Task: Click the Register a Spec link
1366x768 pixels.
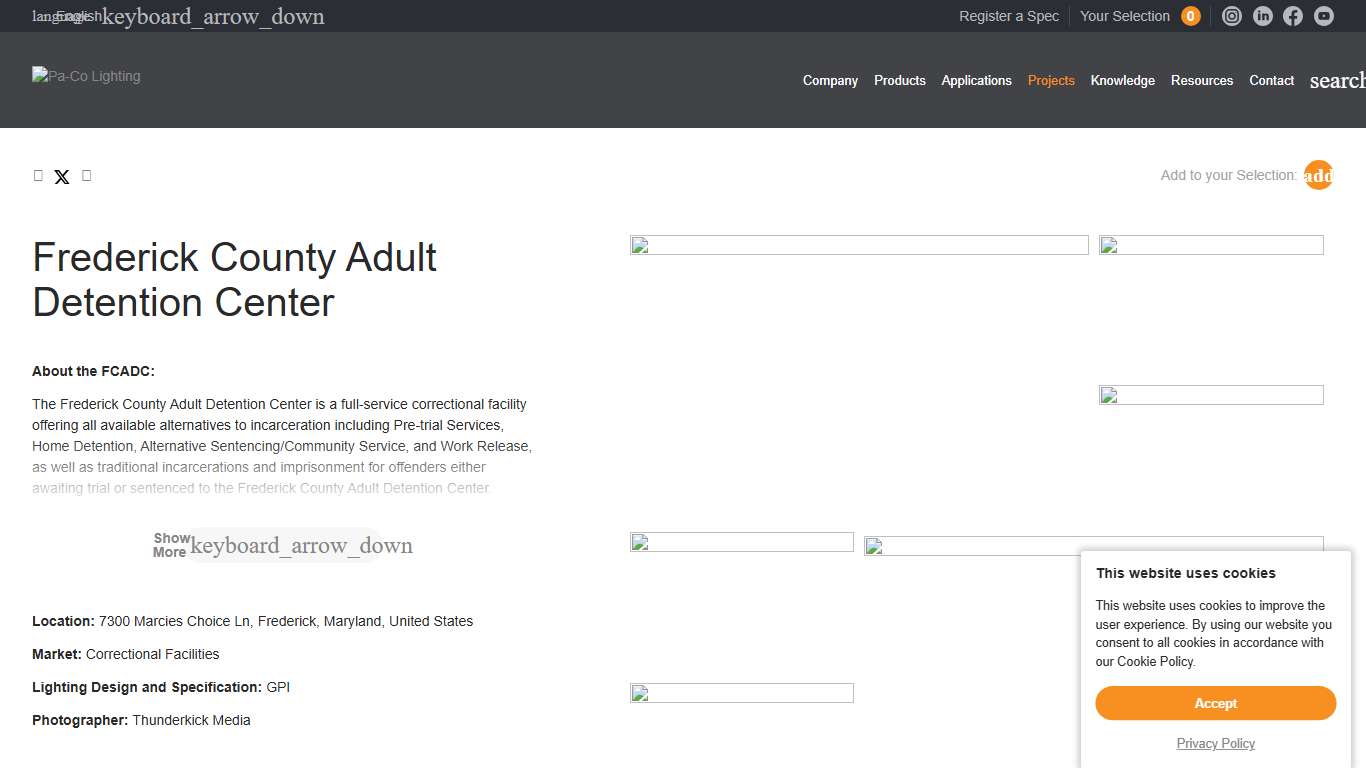Action: (1008, 16)
